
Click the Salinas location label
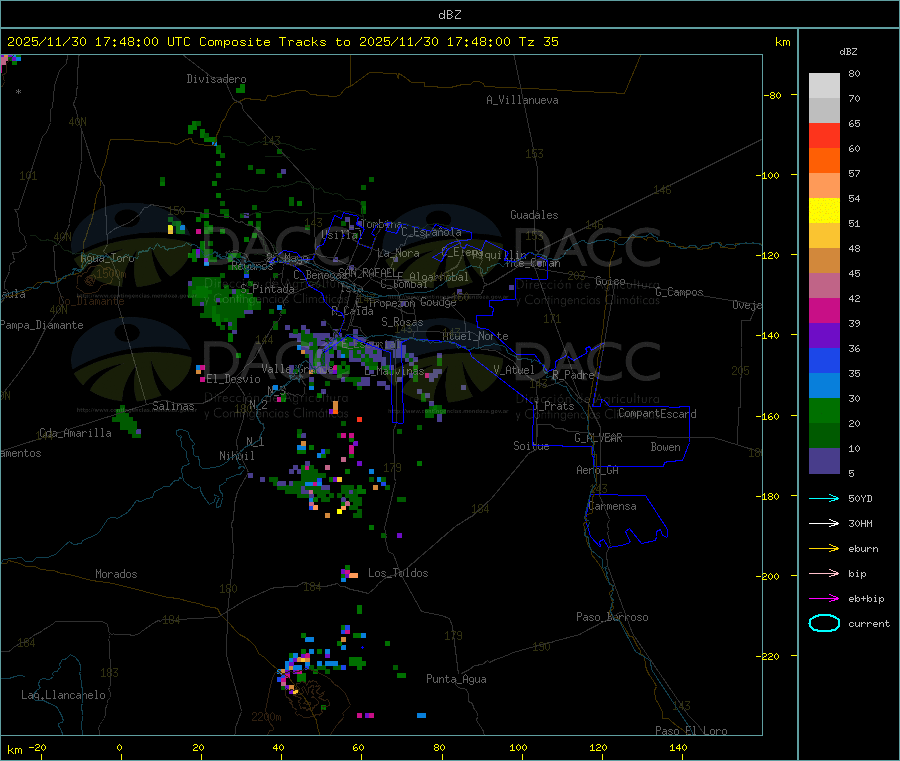pos(173,406)
